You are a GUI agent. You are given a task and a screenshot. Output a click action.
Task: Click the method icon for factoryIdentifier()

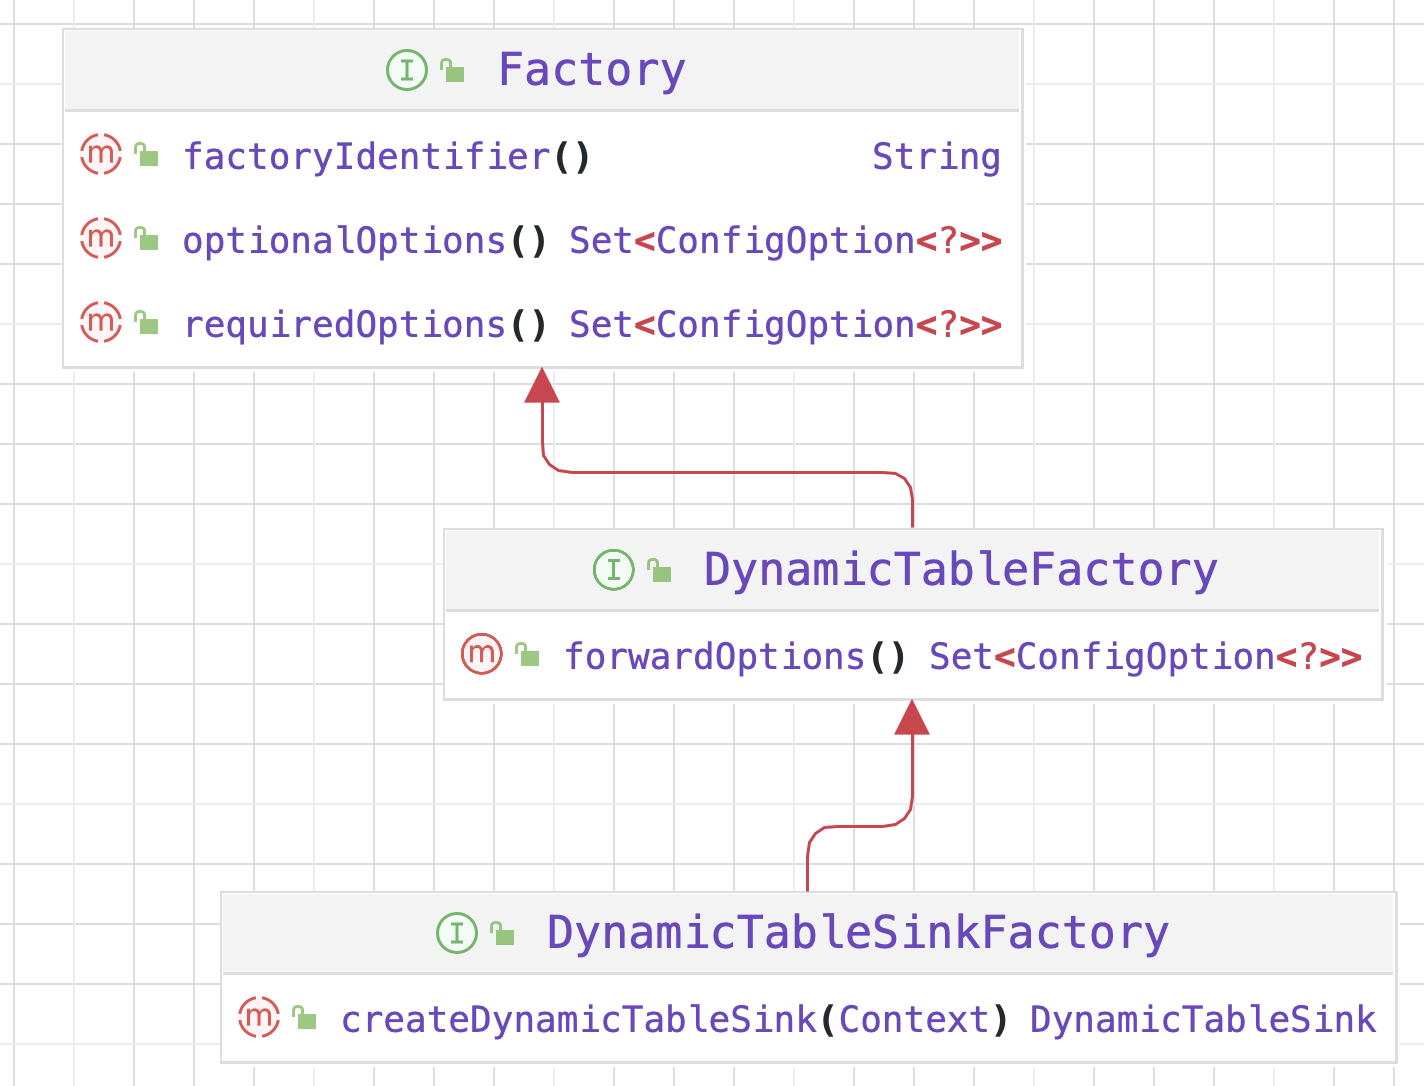coord(101,155)
